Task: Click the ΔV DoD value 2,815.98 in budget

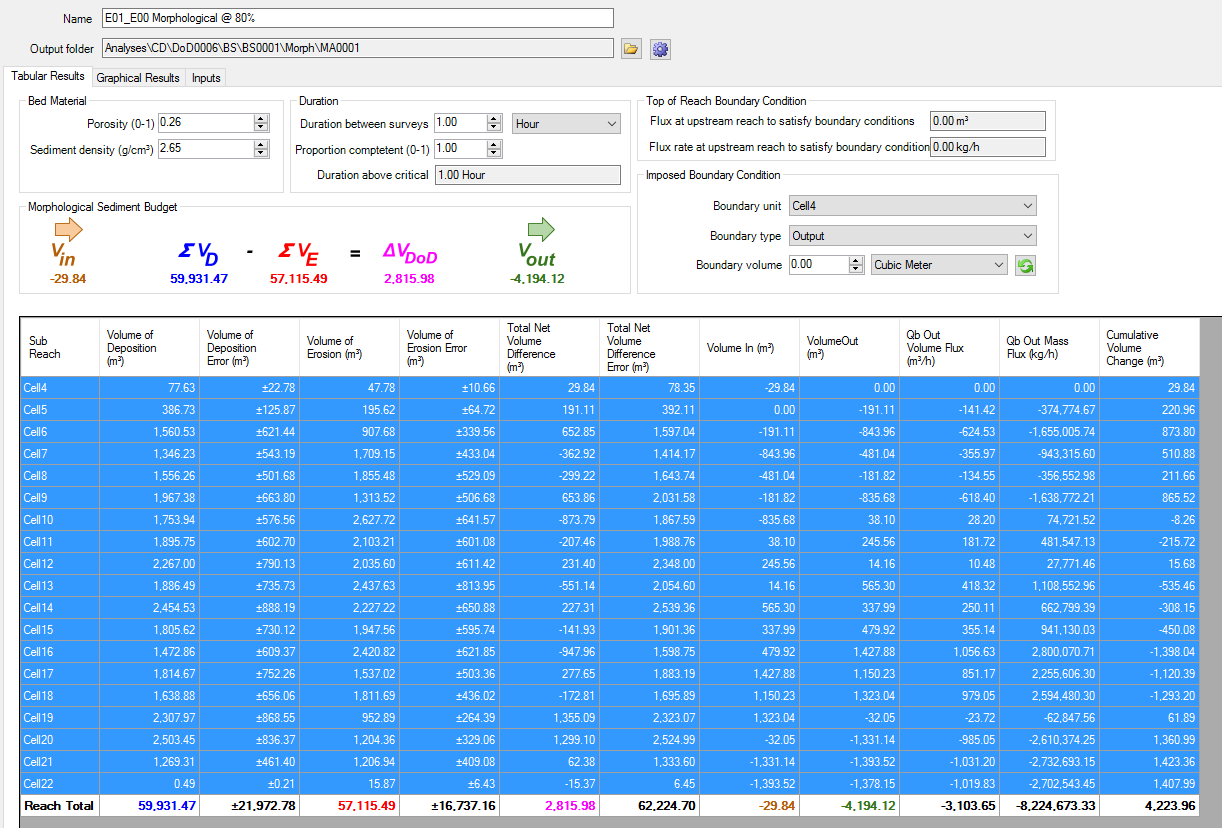Action: tap(409, 279)
